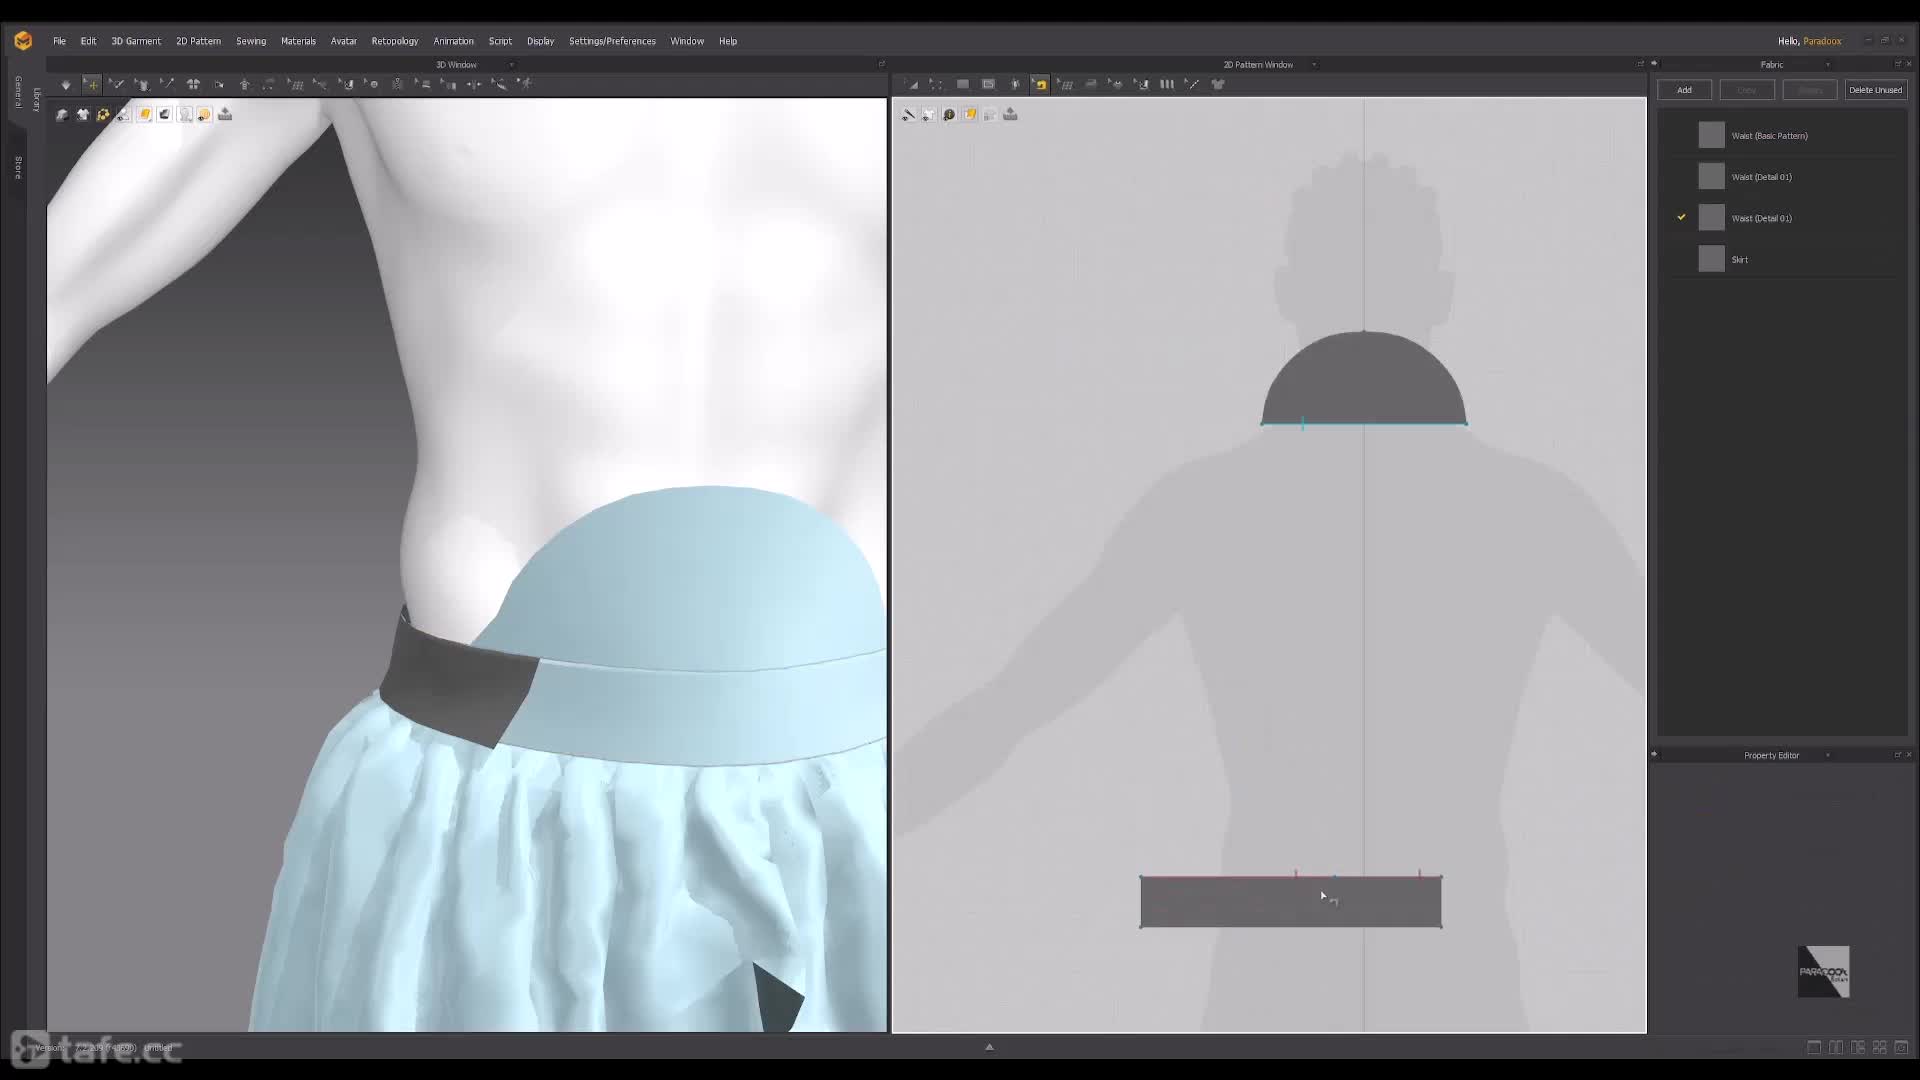Choose the Button tool in 3D toolbar

372,85
